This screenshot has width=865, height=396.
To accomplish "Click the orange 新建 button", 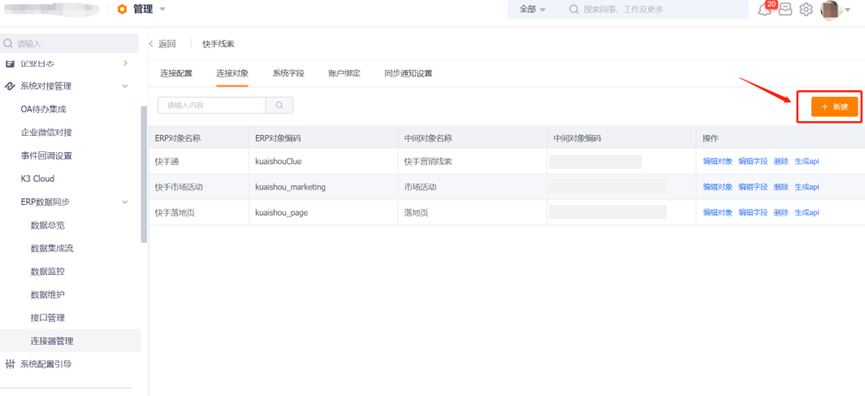I will point(835,106).
